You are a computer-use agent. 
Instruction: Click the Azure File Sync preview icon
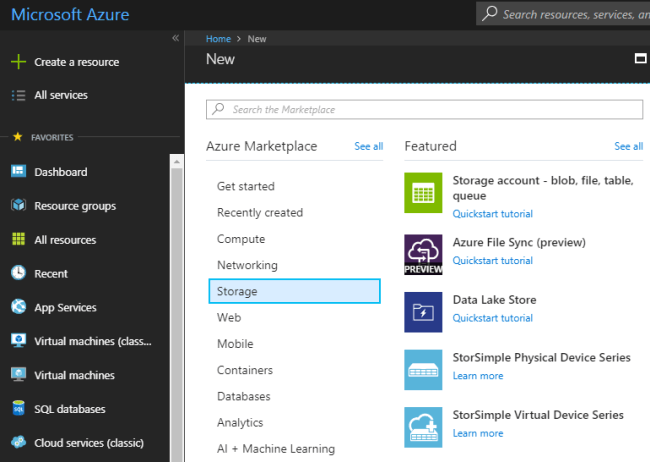423,254
